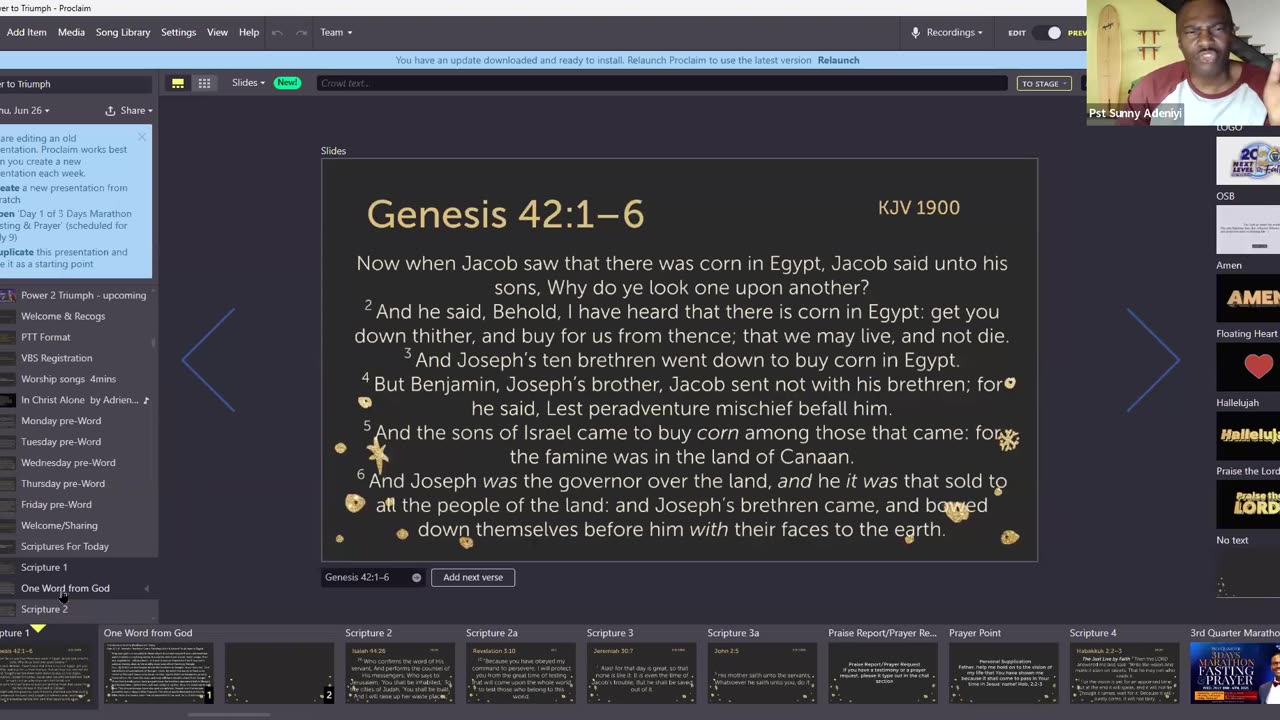Go to previous slide arrow

click(x=208, y=360)
